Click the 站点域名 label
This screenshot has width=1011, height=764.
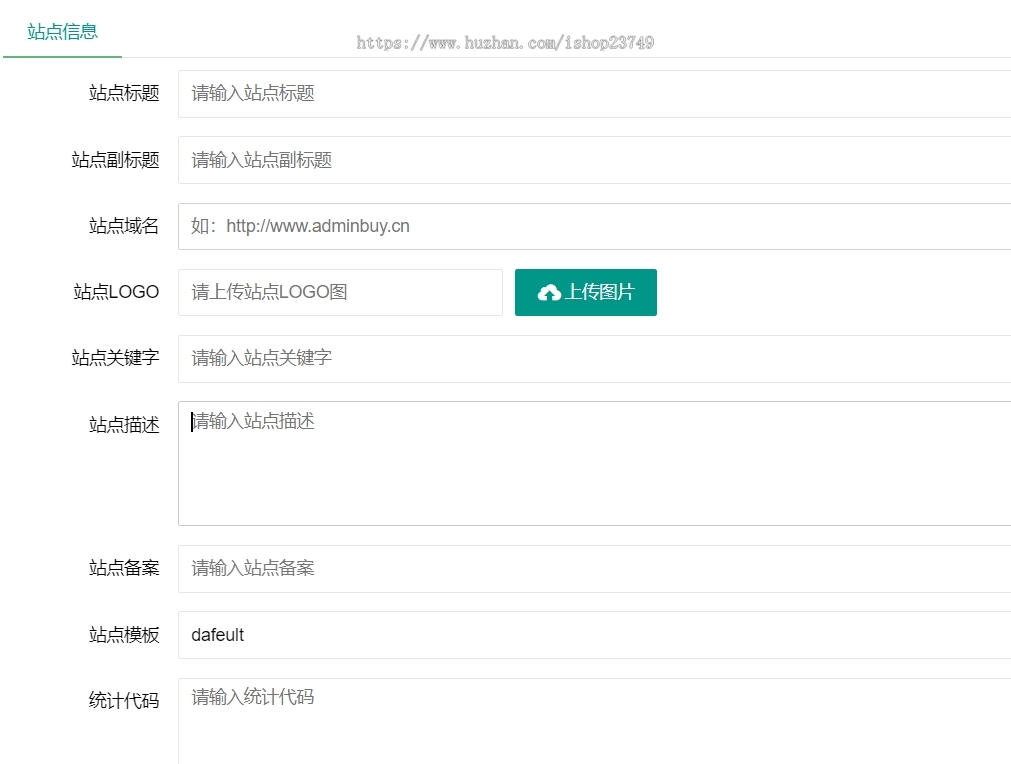coord(124,226)
